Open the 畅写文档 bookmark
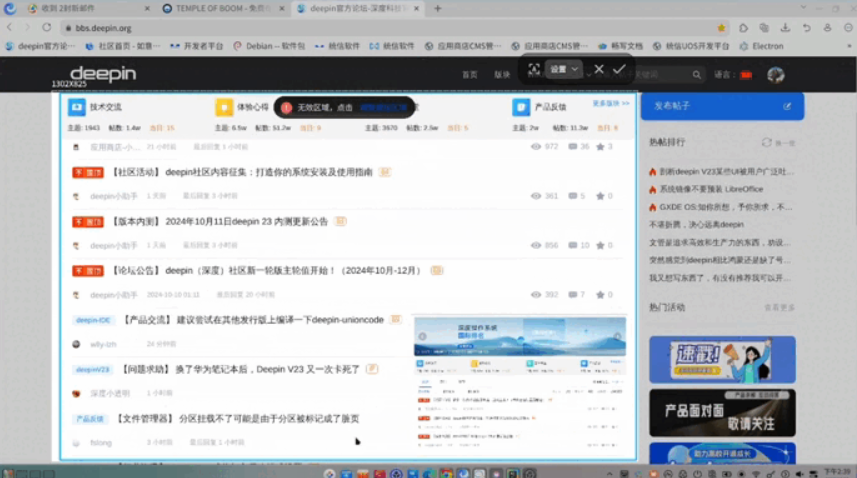 pos(620,46)
